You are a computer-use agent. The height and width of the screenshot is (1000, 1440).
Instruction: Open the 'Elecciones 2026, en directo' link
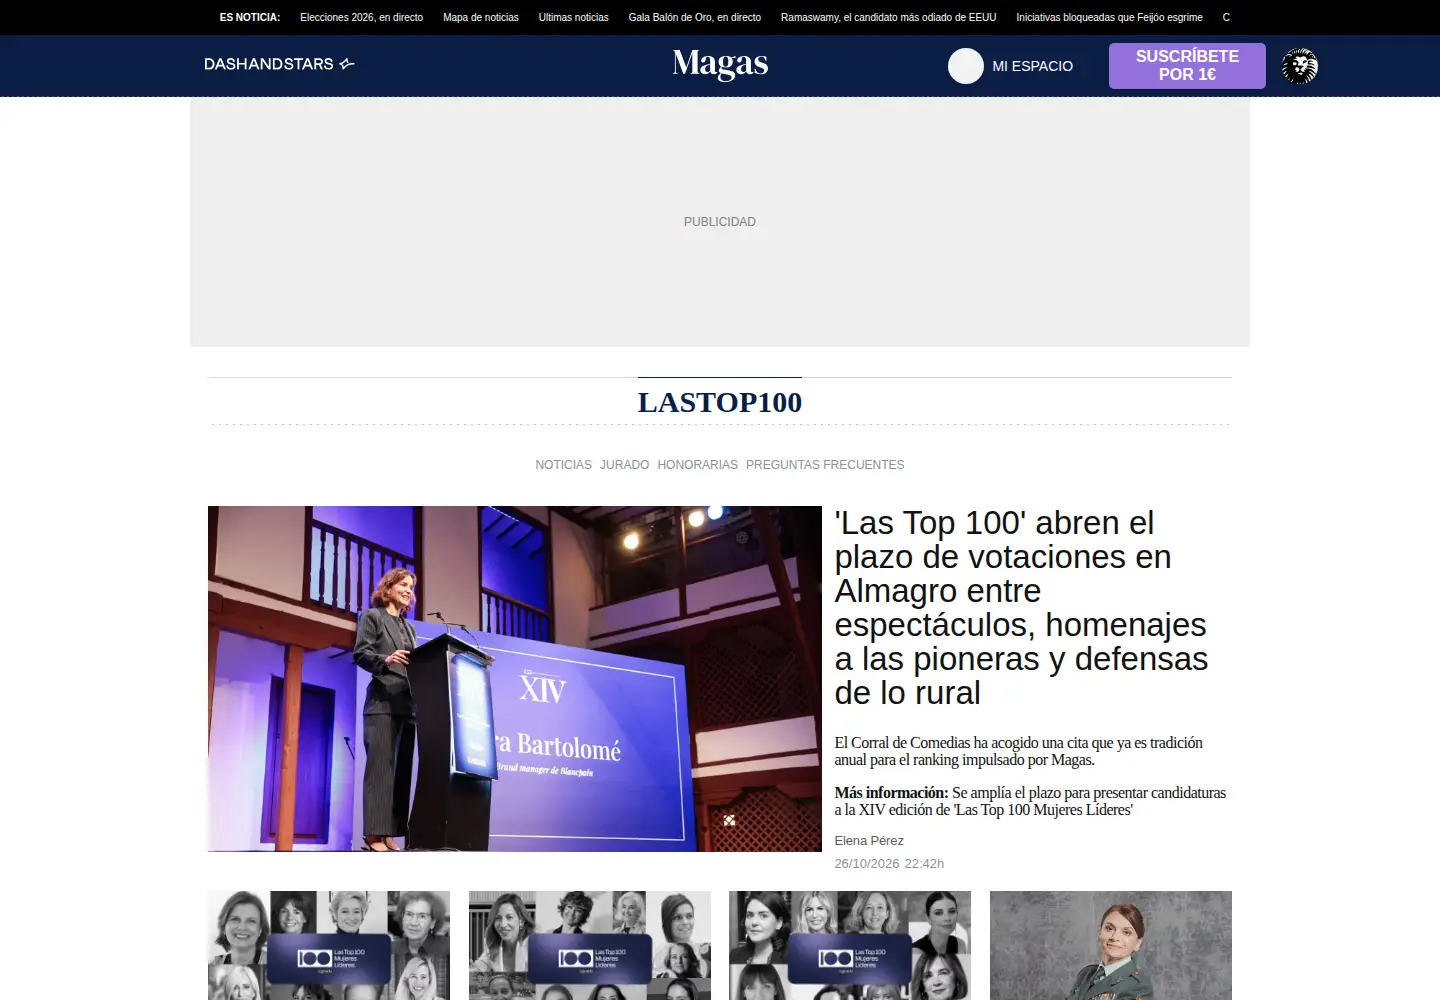[x=361, y=17]
